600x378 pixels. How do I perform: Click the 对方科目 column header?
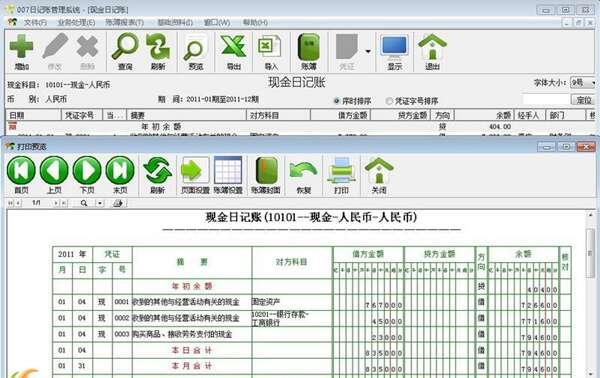[x=278, y=115]
